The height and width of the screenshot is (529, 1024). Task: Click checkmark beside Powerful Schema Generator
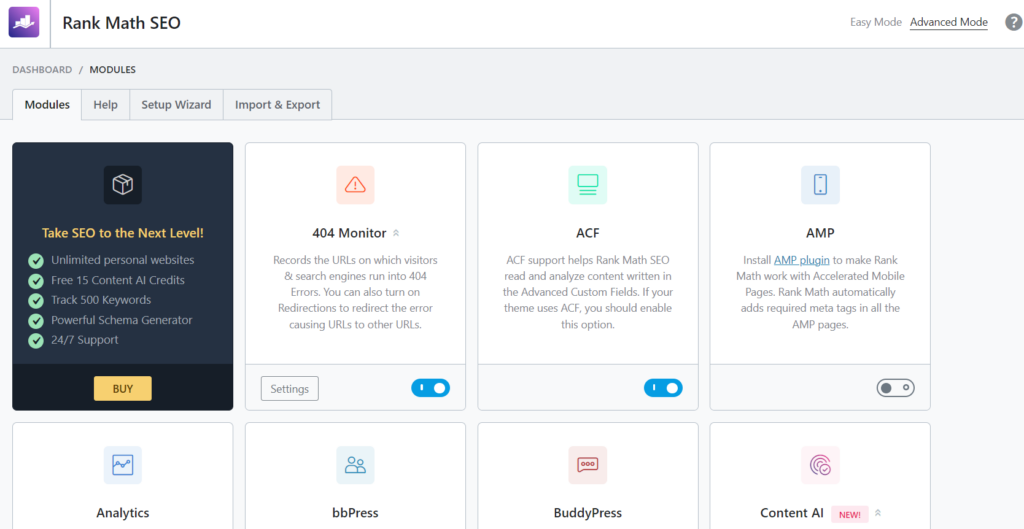(x=36, y=321)
